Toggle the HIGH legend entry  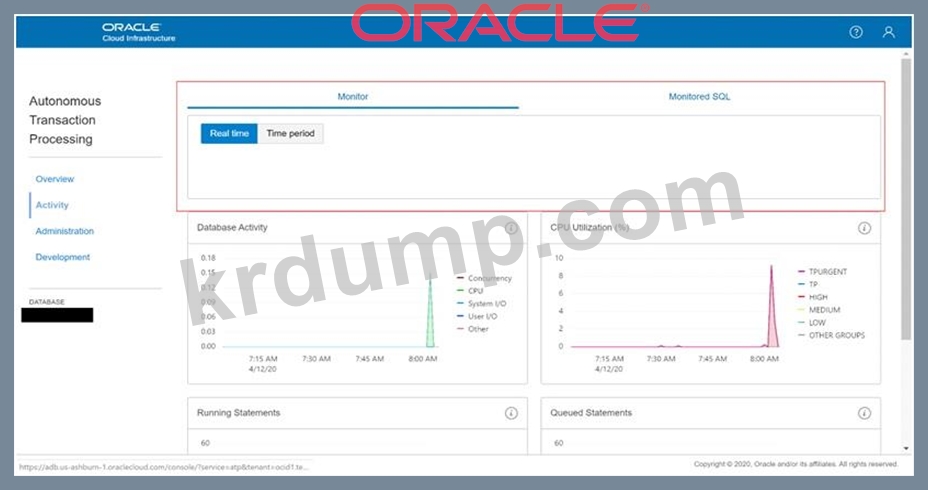813,297
